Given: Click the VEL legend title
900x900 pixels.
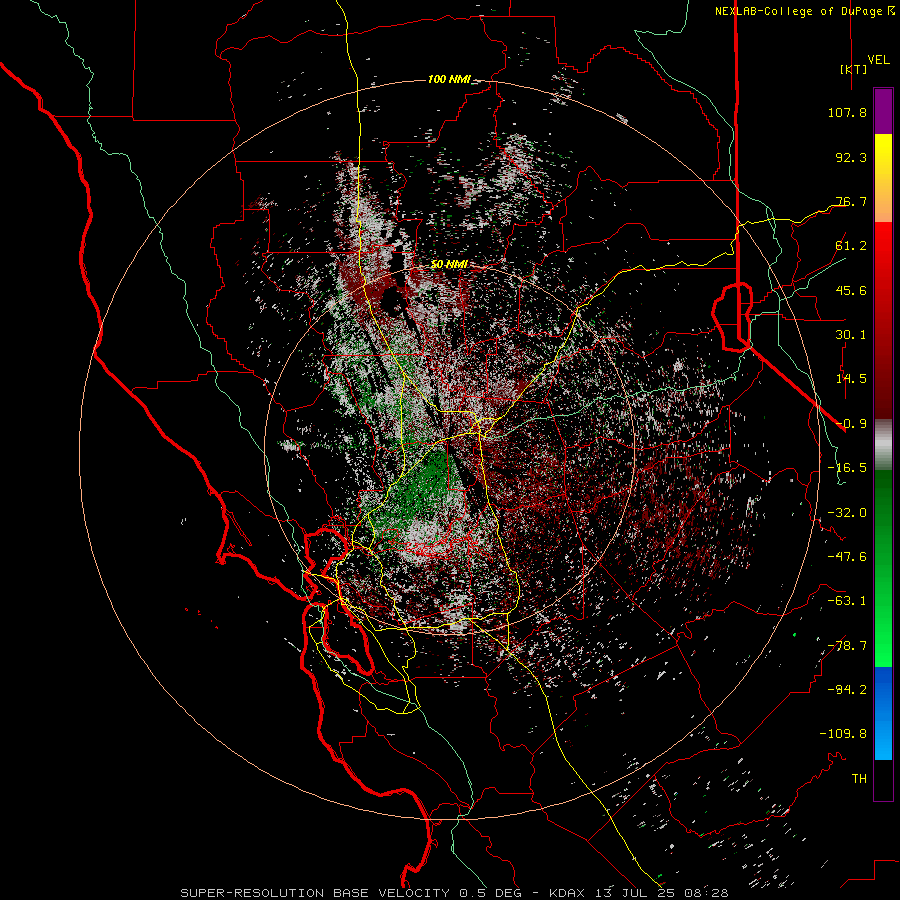Looking at the screenshot, I should click(x=878, y=59).
